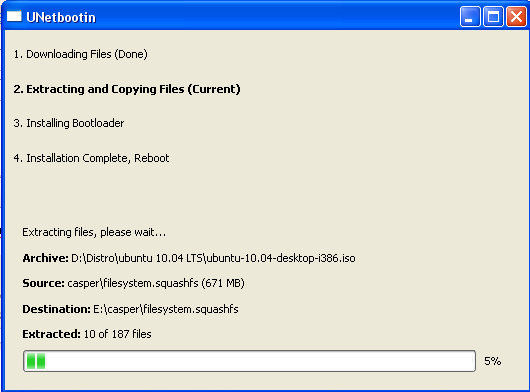The width and height of the screenshot is (530, 392).
Task: Minimize the UNetbootin window
Action: (470, 16)
